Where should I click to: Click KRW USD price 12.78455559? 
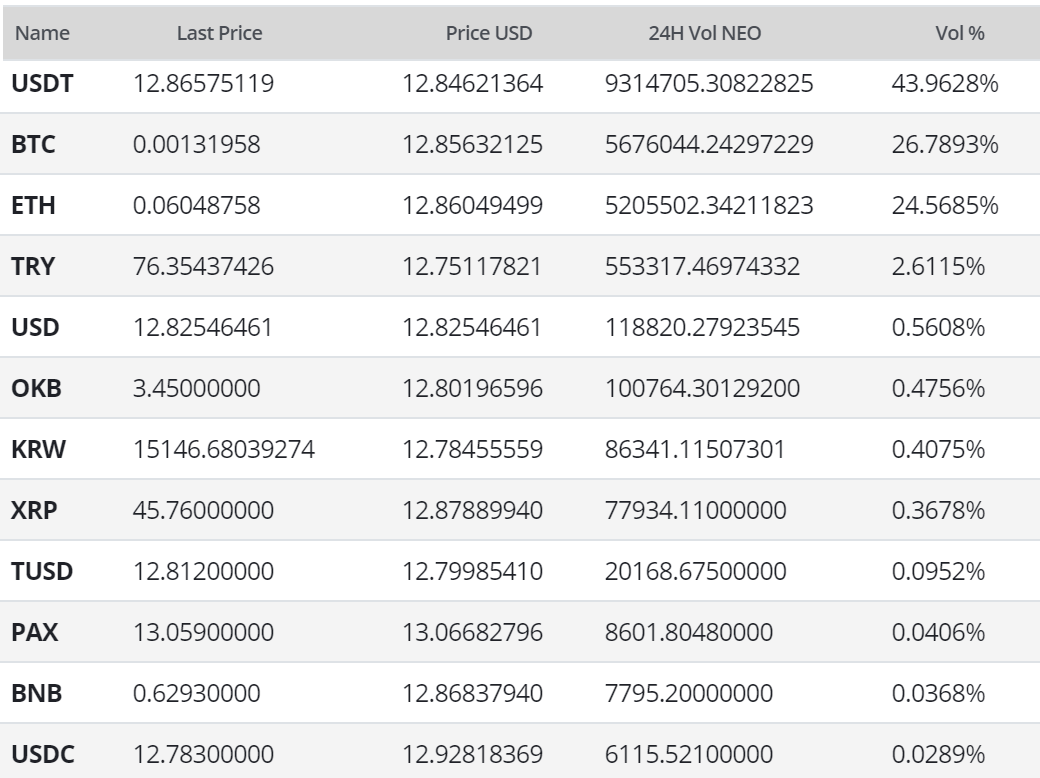click(x=473, y=450)
